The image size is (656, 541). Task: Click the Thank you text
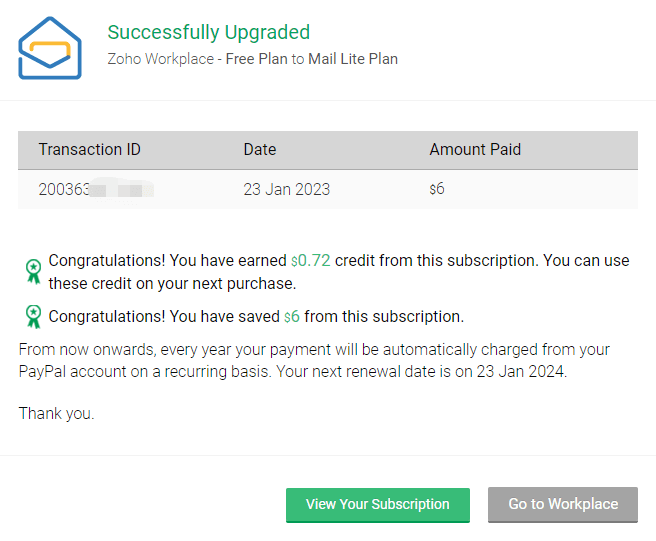pos(56,413)
